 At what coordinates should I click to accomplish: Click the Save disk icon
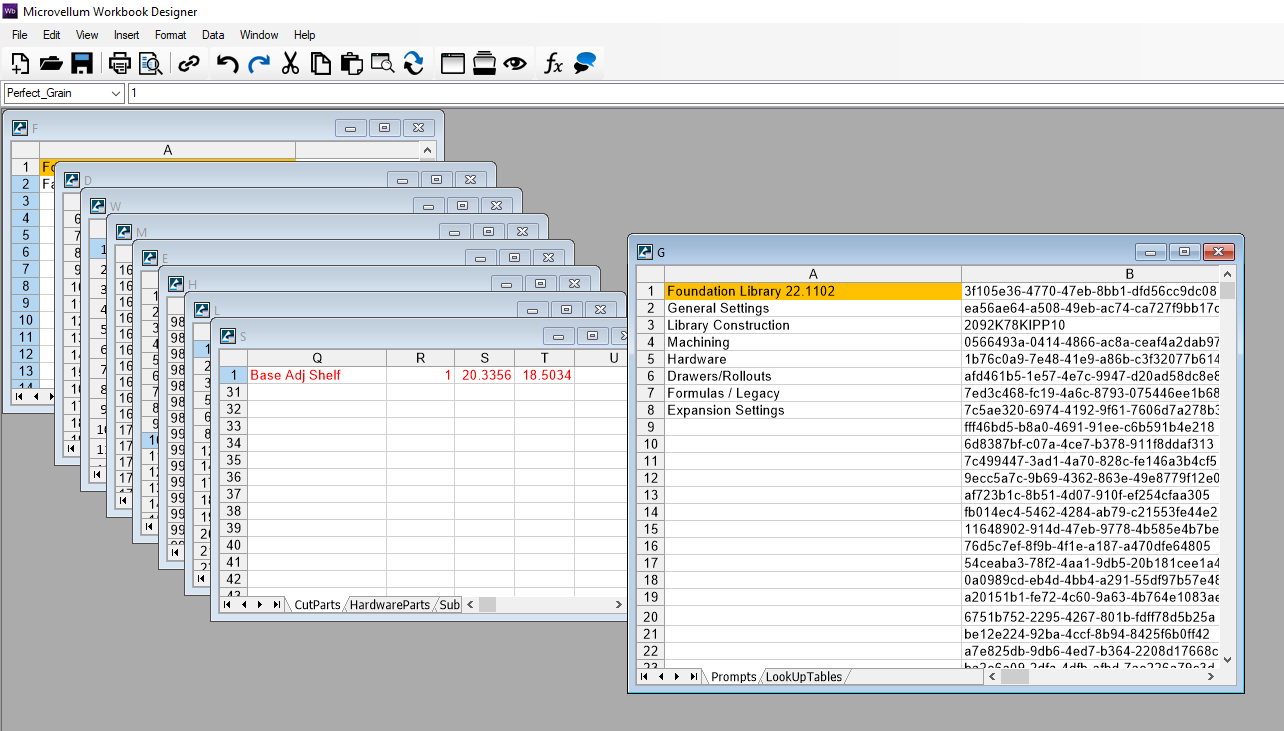point(82,63)
